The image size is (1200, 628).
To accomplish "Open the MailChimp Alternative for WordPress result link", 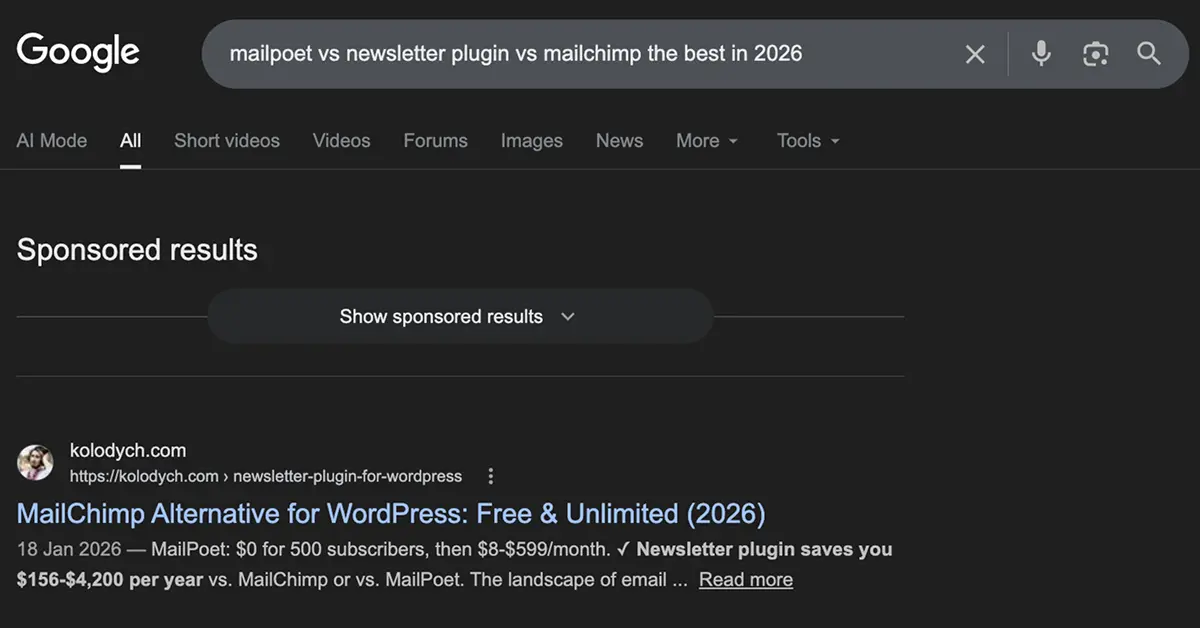I will [390, 513].
